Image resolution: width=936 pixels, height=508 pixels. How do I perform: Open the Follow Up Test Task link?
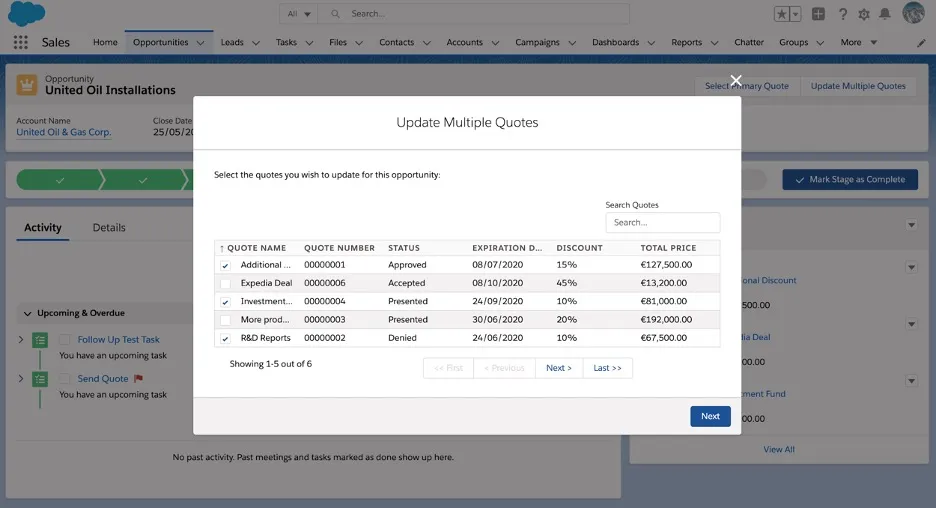(118, 340)
